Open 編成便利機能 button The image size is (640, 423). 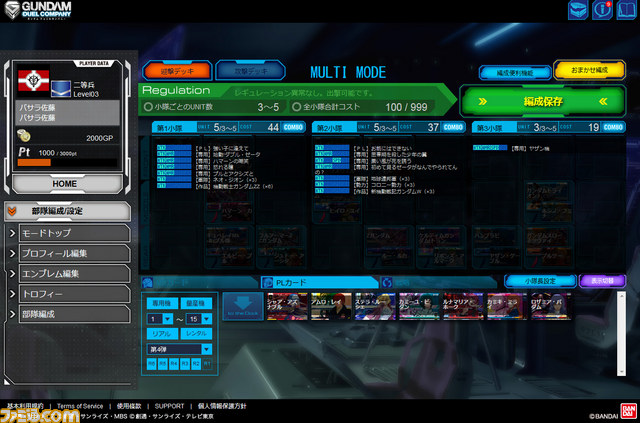click(x=515, y=73)
